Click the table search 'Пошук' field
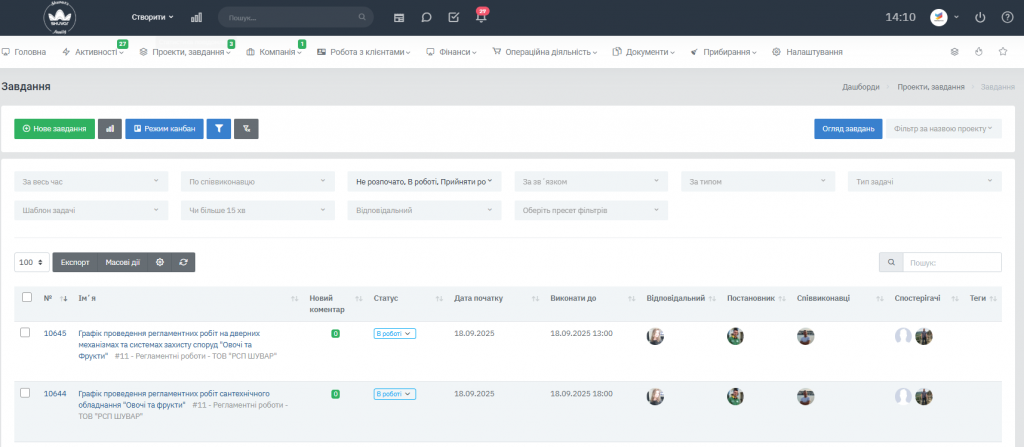The width and height of the screenshot is (1024, 447). pyautogui.click(x=950, y=262)
